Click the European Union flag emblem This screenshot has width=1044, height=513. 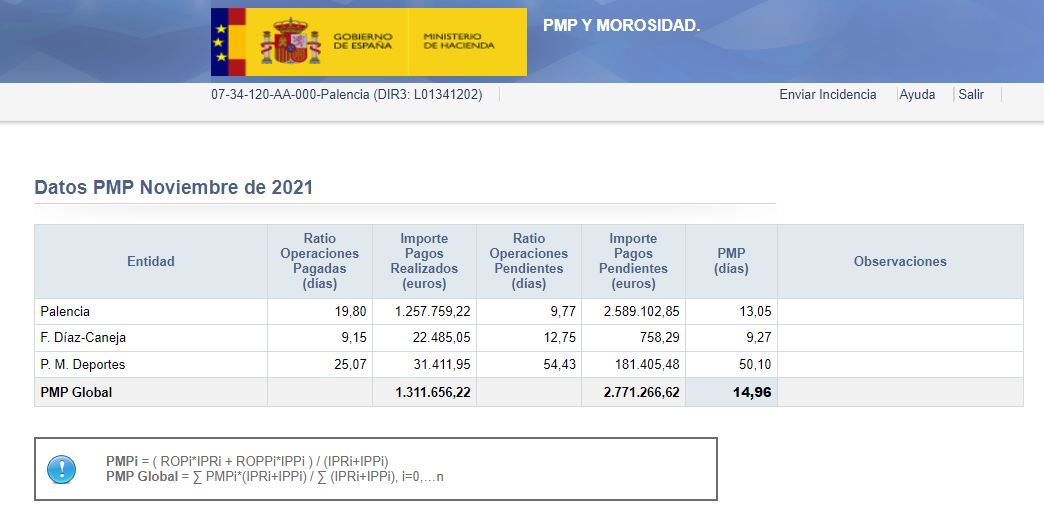point(220,42)
